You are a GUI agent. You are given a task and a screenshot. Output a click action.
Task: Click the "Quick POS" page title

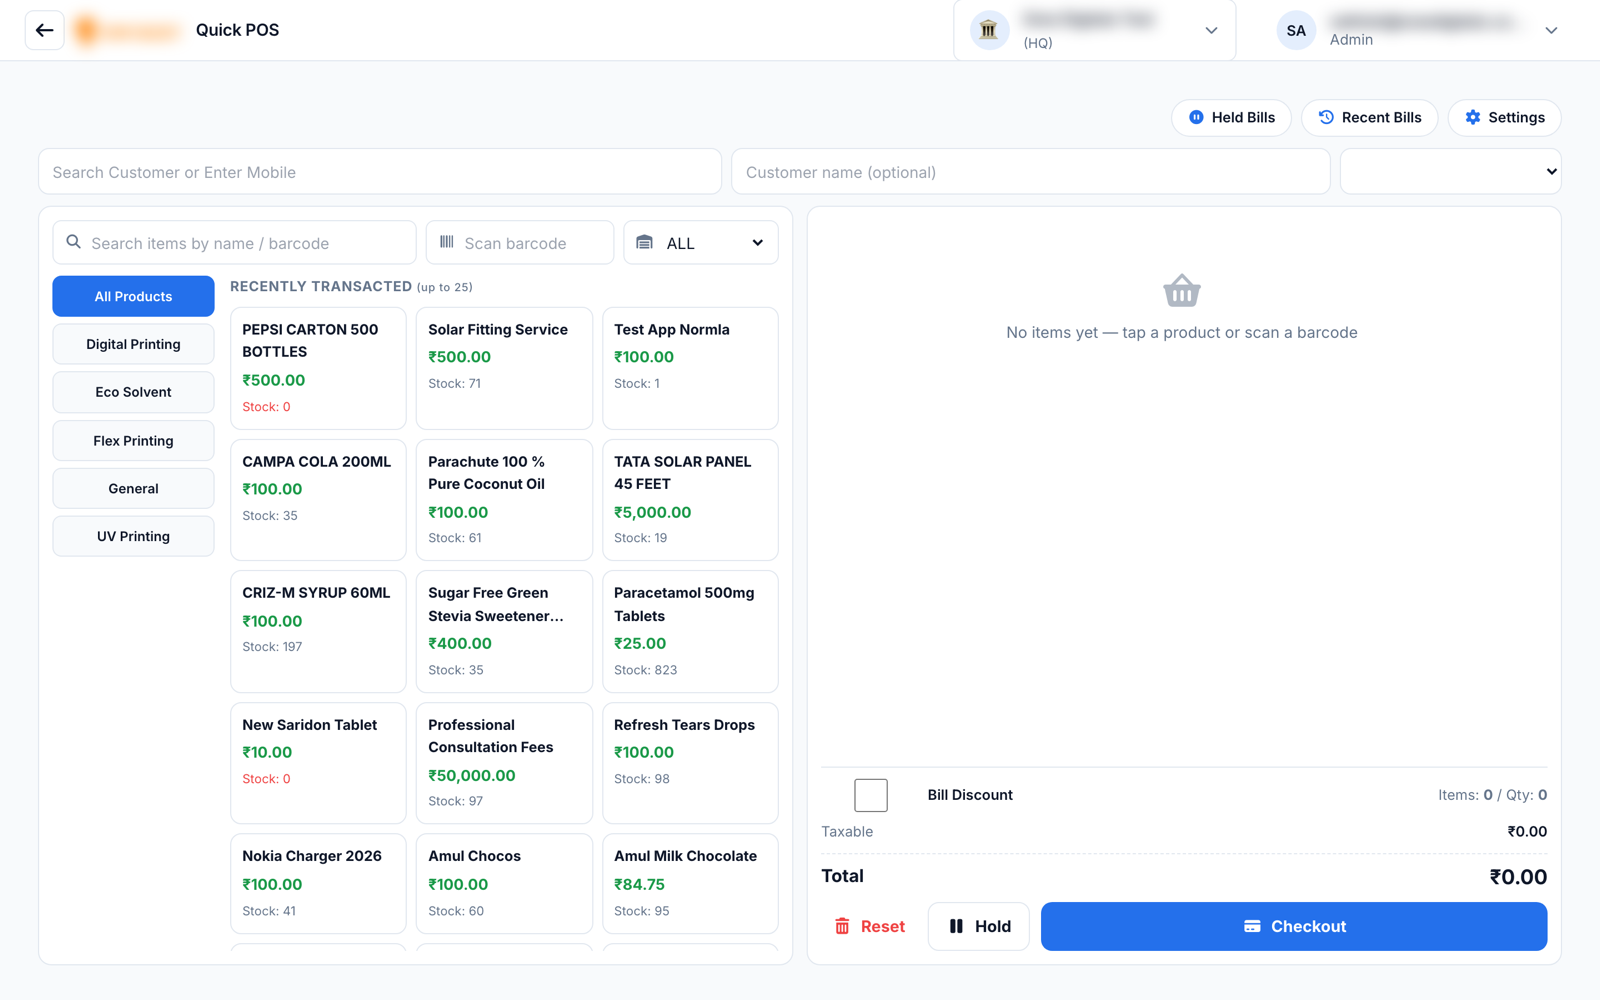237,30
